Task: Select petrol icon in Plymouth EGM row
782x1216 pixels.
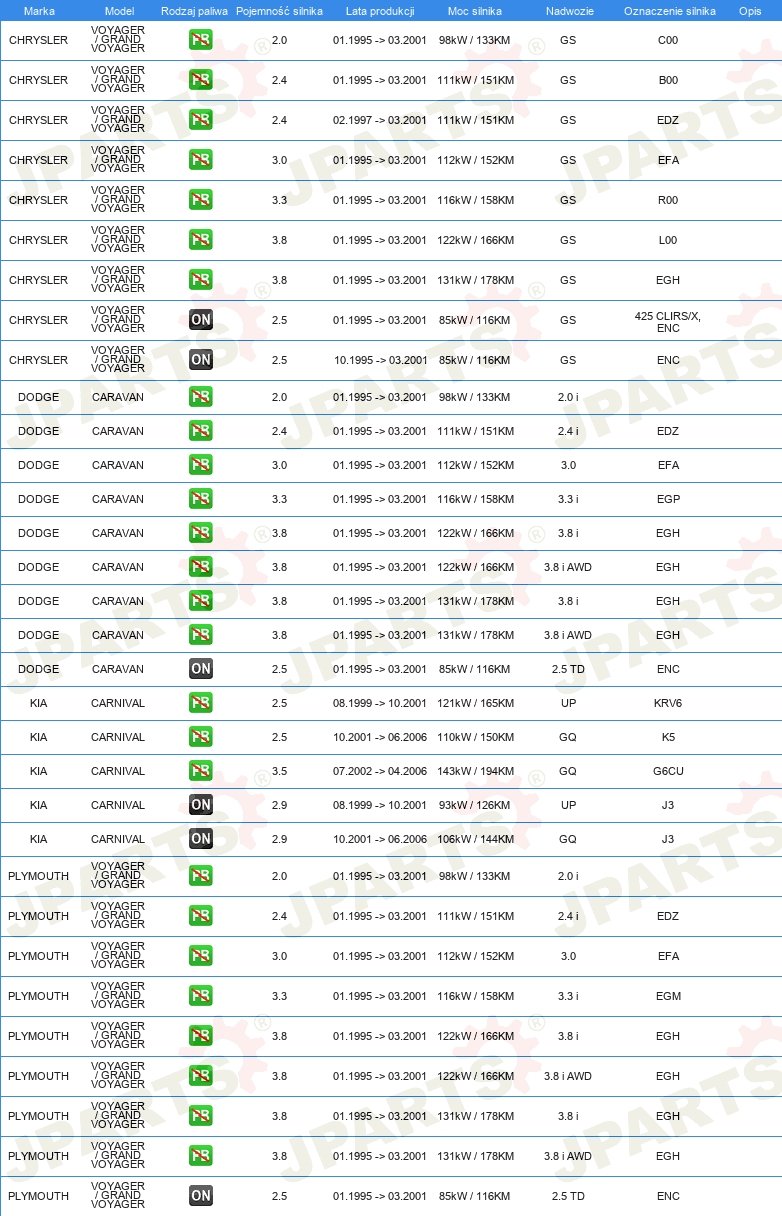Action: pos(200,996)
